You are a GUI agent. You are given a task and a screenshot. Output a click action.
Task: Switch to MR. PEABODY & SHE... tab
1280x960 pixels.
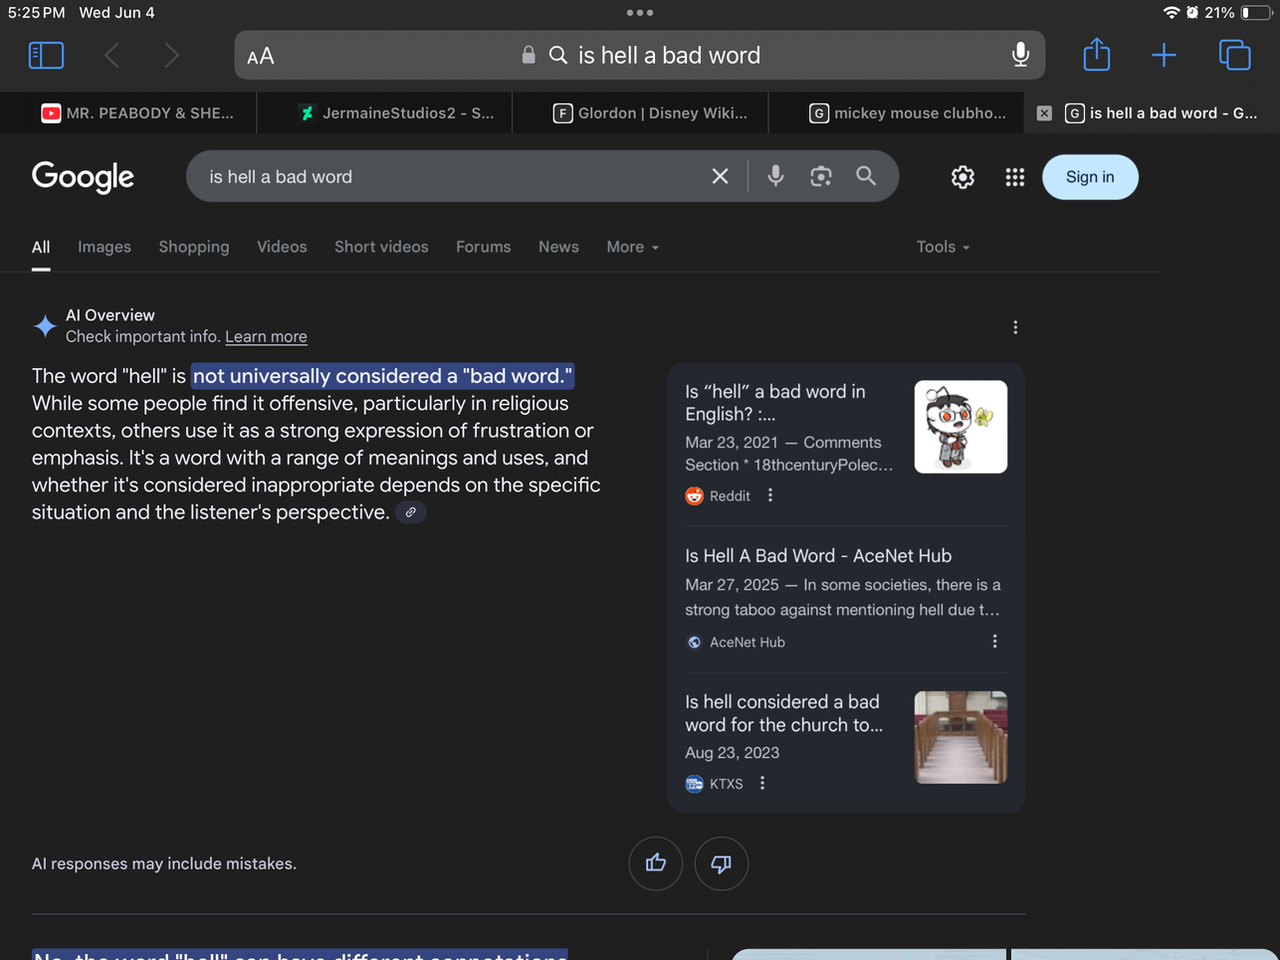pos(137,113)
